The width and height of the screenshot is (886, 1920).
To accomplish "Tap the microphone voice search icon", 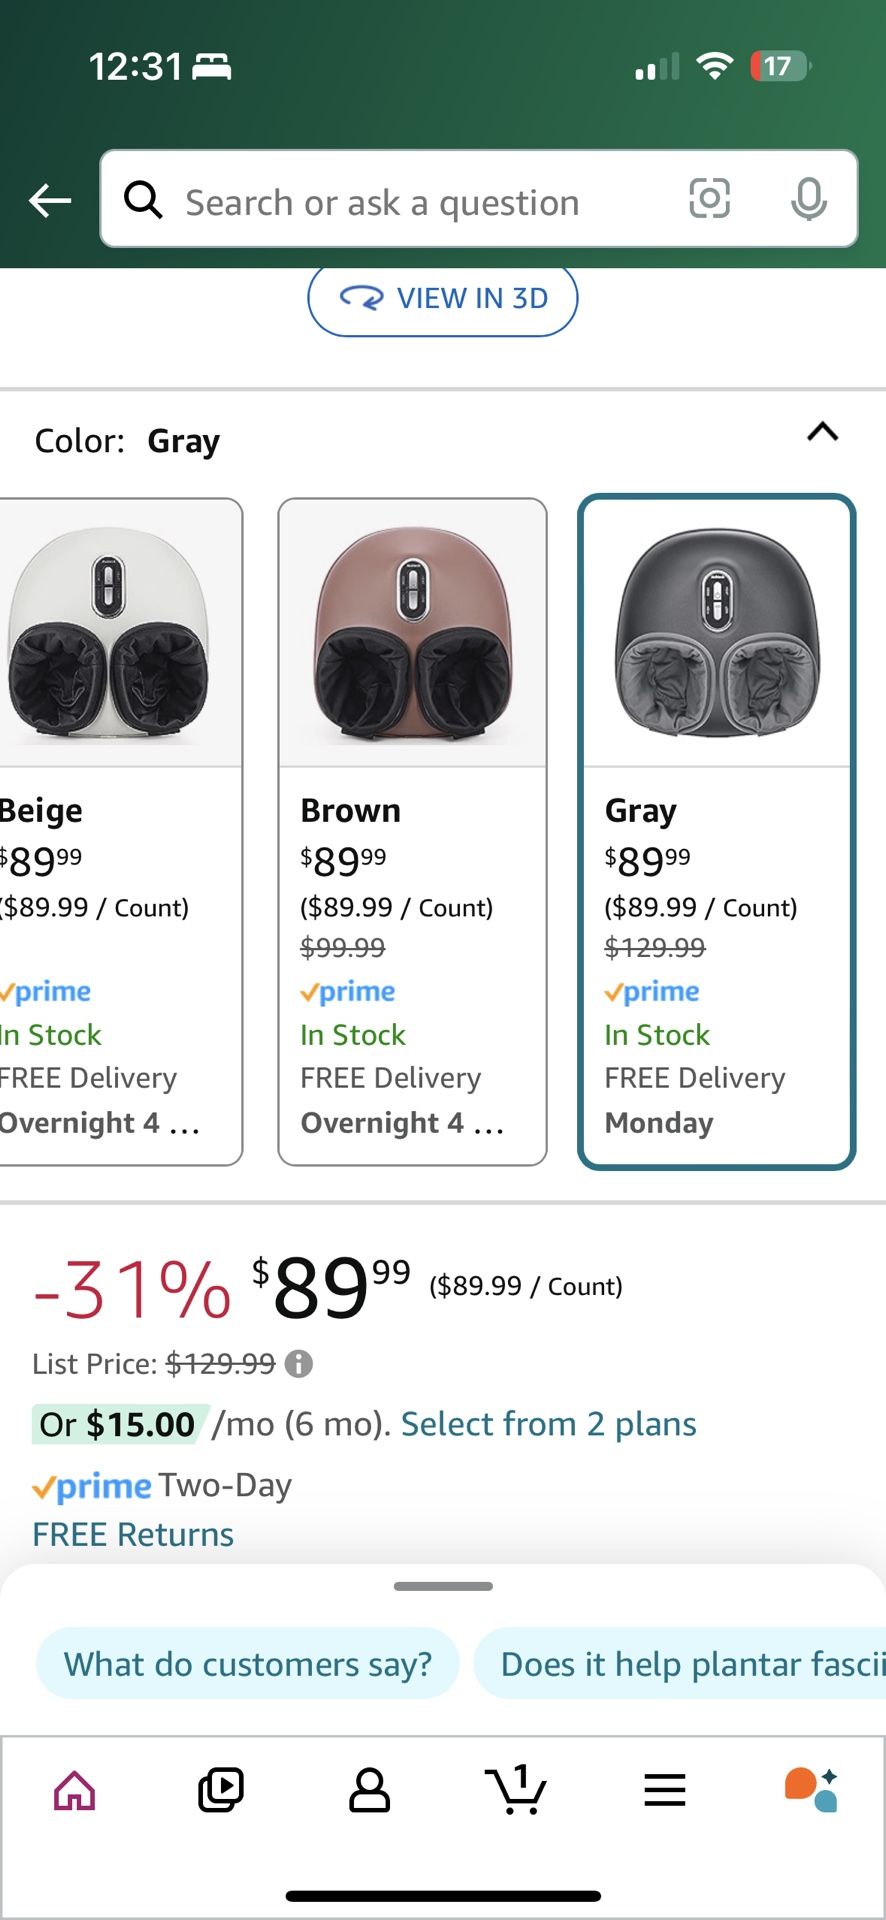I will tap(808, 199).
